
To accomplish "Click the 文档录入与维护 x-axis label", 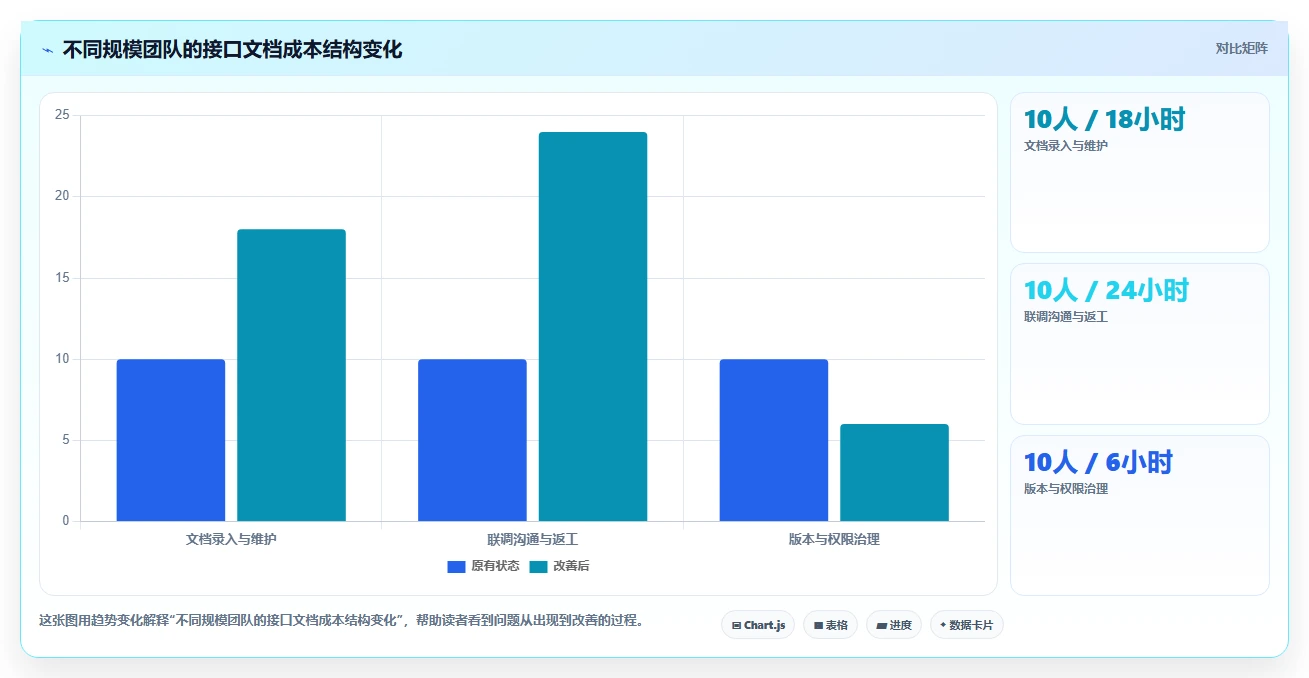I will click(231, 539).
